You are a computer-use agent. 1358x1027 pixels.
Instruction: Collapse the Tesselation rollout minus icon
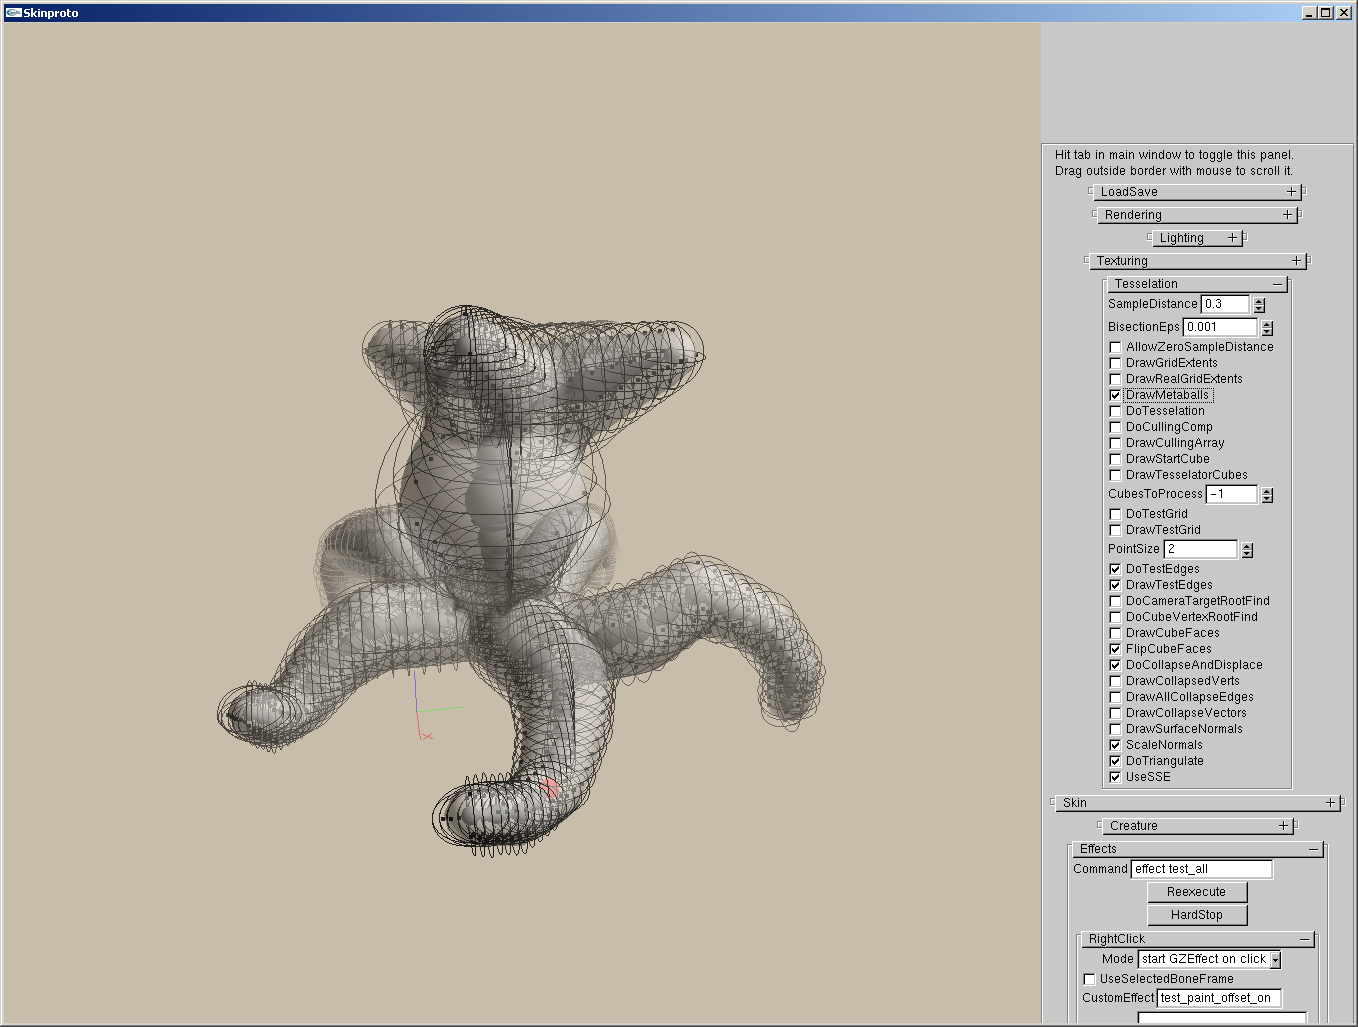pyautogui.click(x=1277, y=284)
